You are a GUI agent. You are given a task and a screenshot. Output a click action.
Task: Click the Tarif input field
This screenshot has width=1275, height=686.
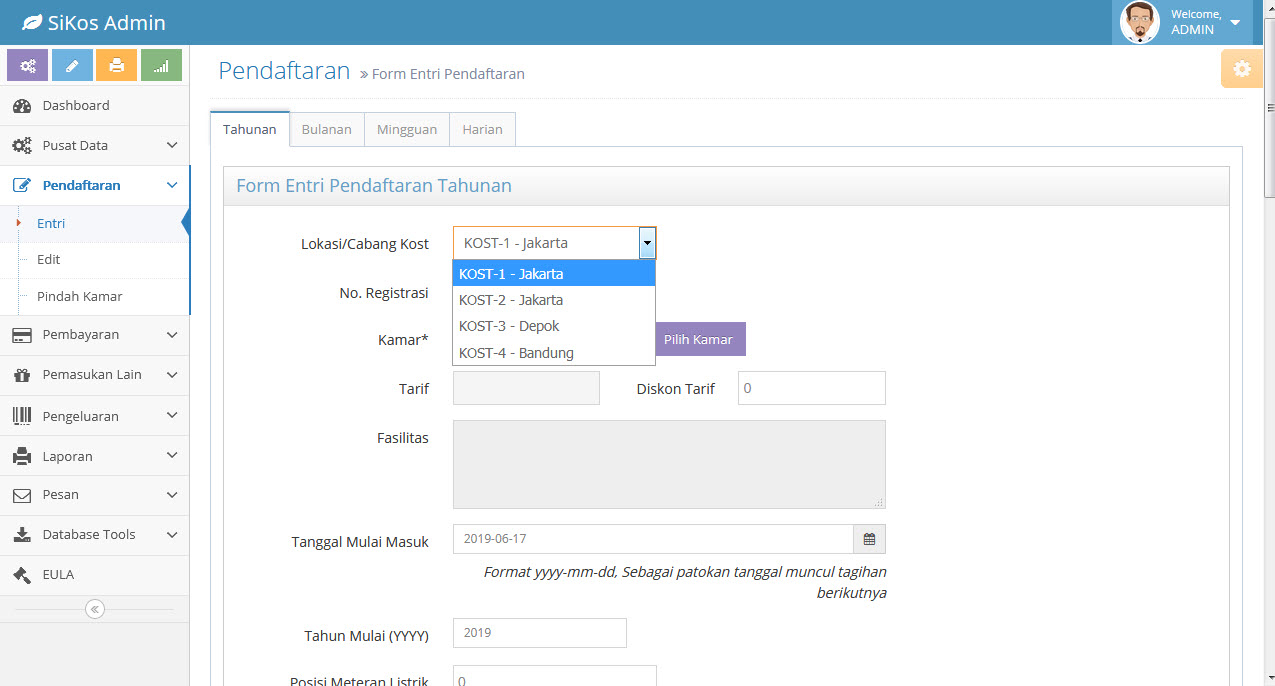(526, 388)
